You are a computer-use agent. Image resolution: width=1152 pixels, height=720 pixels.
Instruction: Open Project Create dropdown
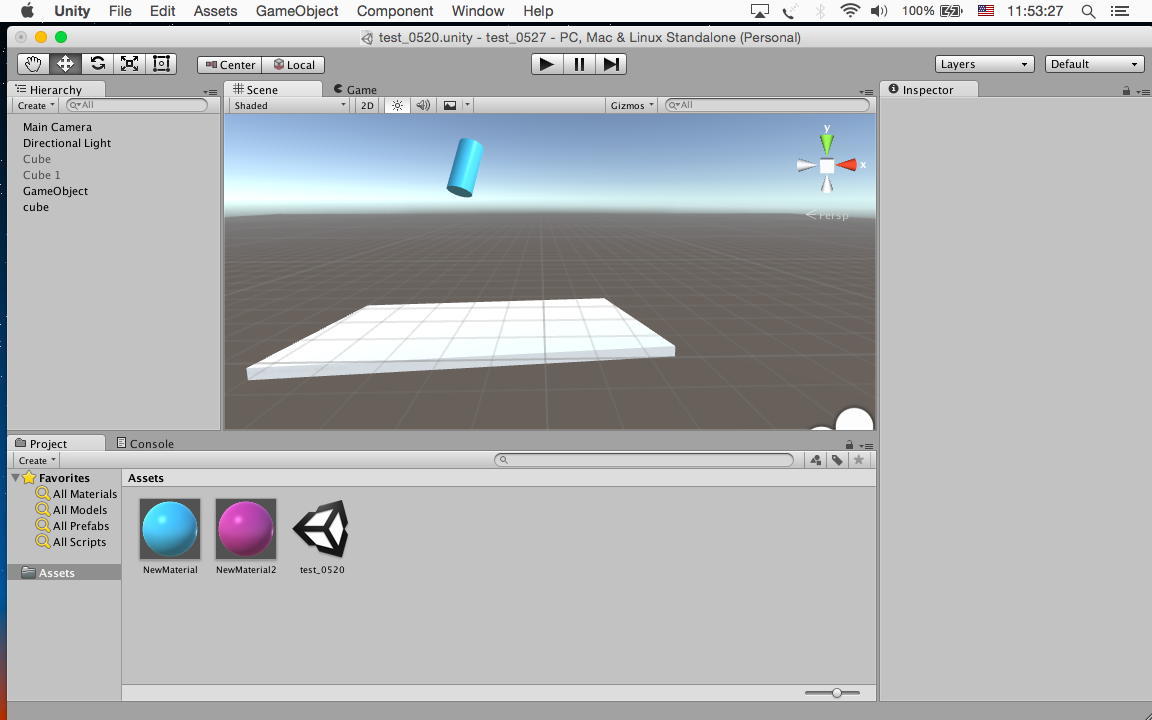click(x=37, y=460)
